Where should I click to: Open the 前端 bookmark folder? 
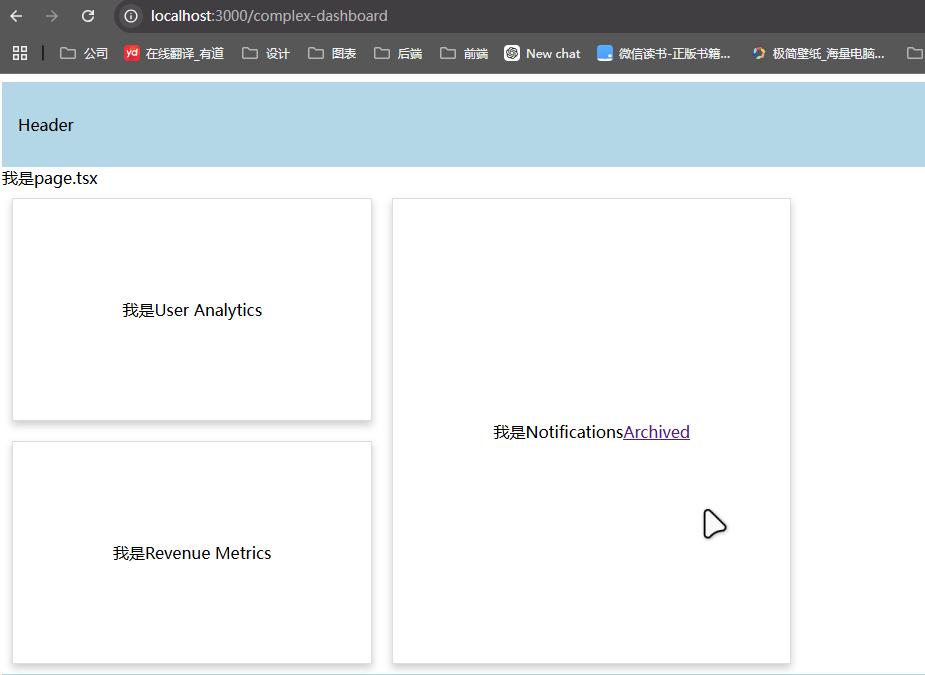click(464, 53)
